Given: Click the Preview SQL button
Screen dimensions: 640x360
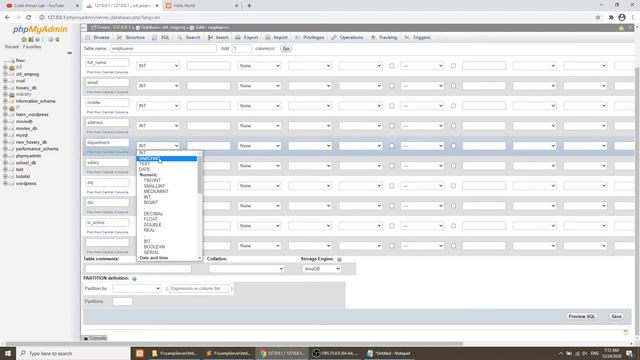Looking at the screenshot, I should (x=582, y=316).
